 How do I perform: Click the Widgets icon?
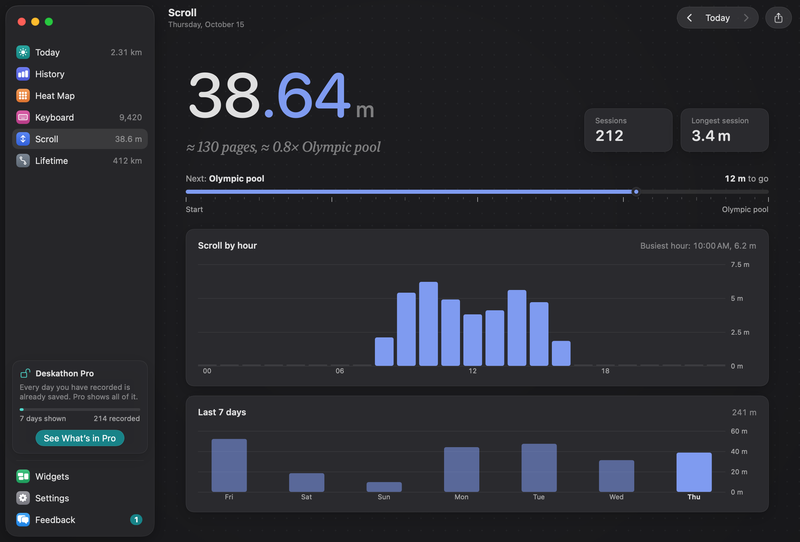[23, 476]
